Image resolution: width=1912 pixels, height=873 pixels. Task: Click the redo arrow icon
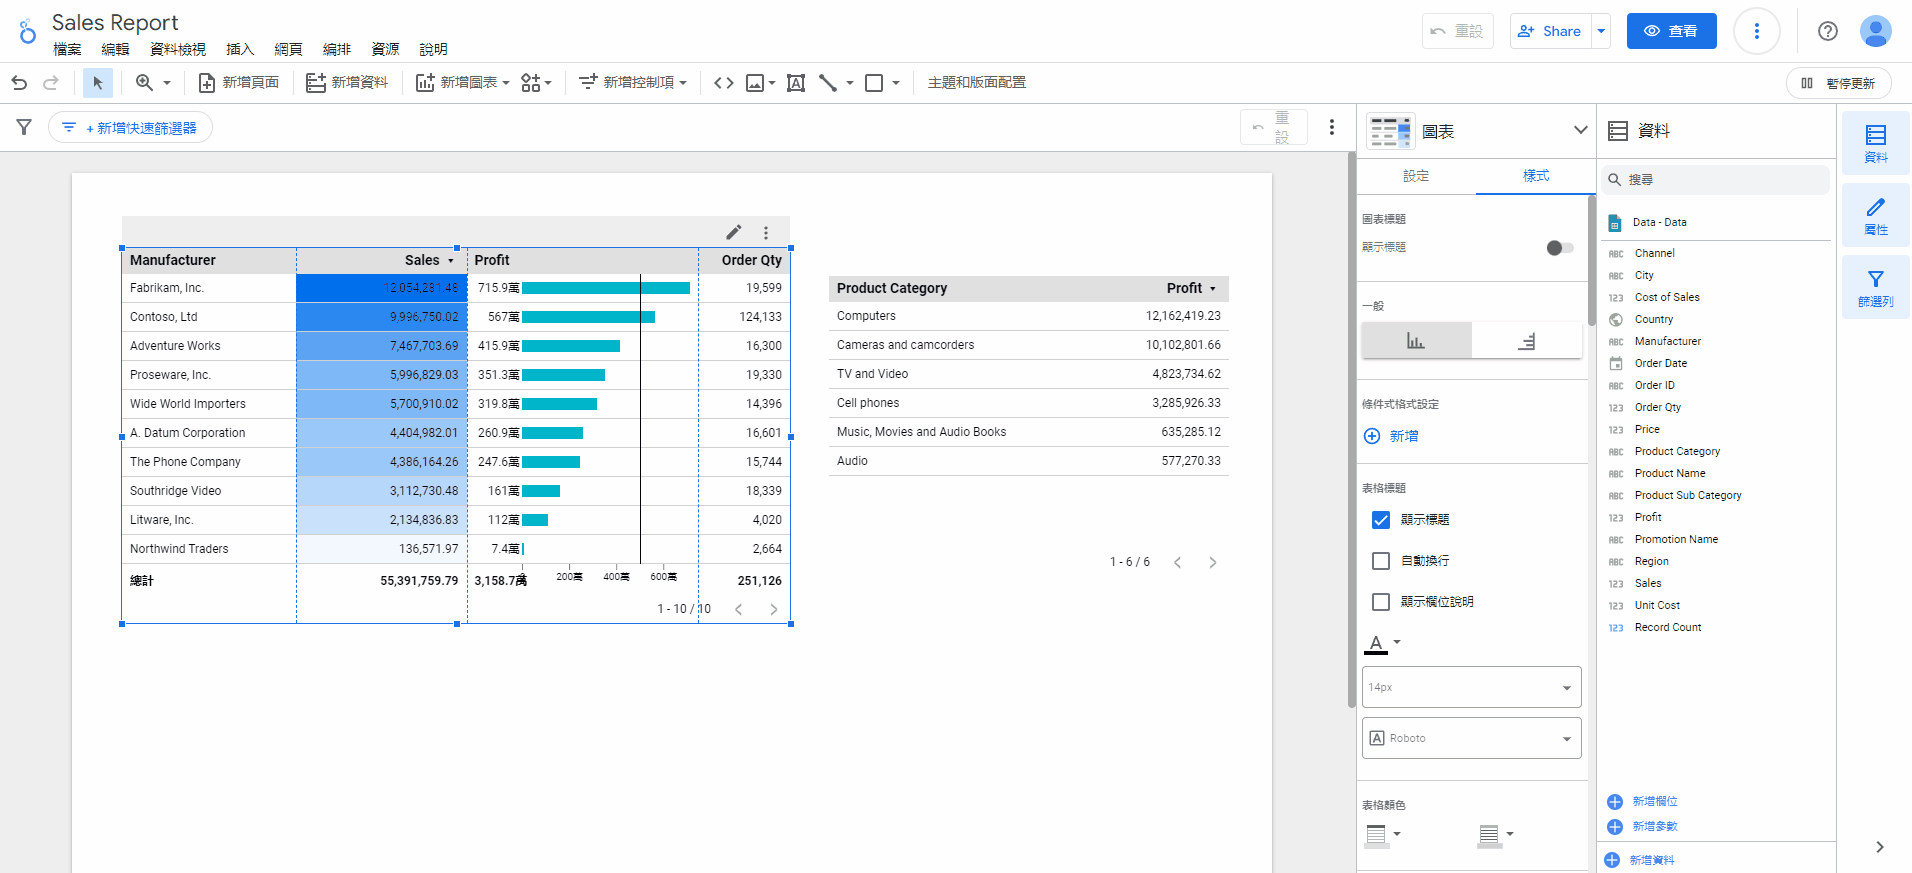point(51,83)
